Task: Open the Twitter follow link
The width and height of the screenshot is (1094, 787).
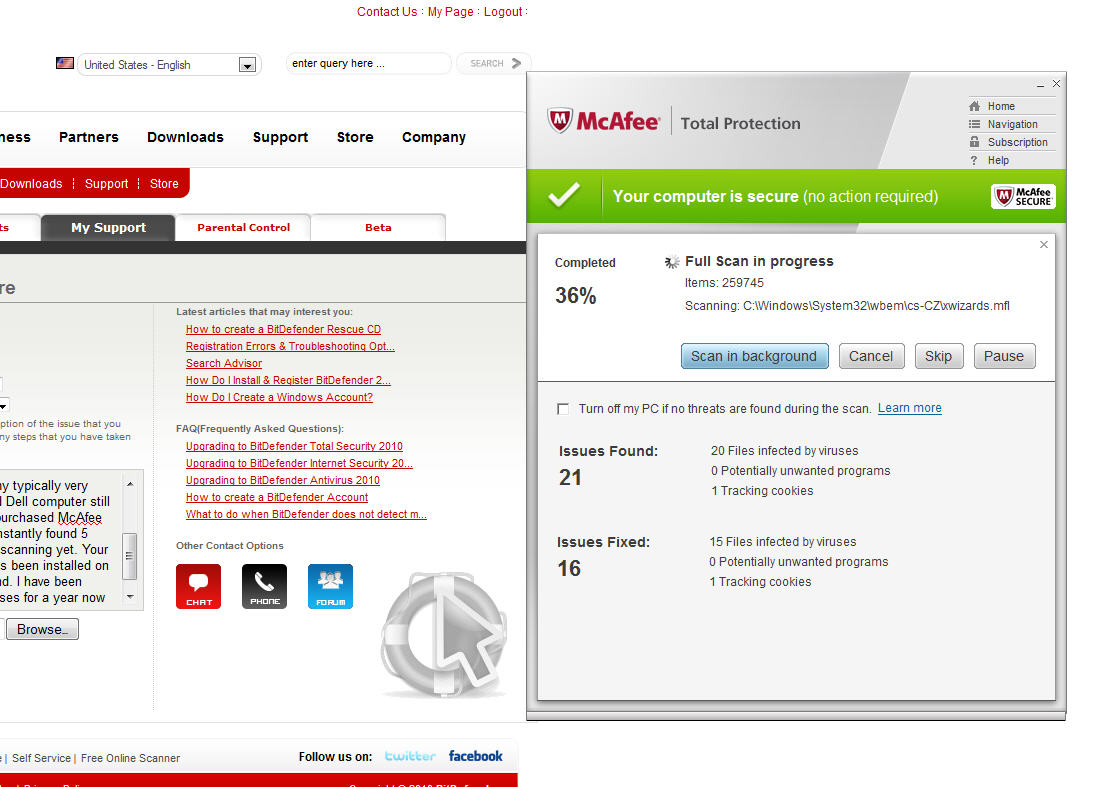Action: [410, 756]
